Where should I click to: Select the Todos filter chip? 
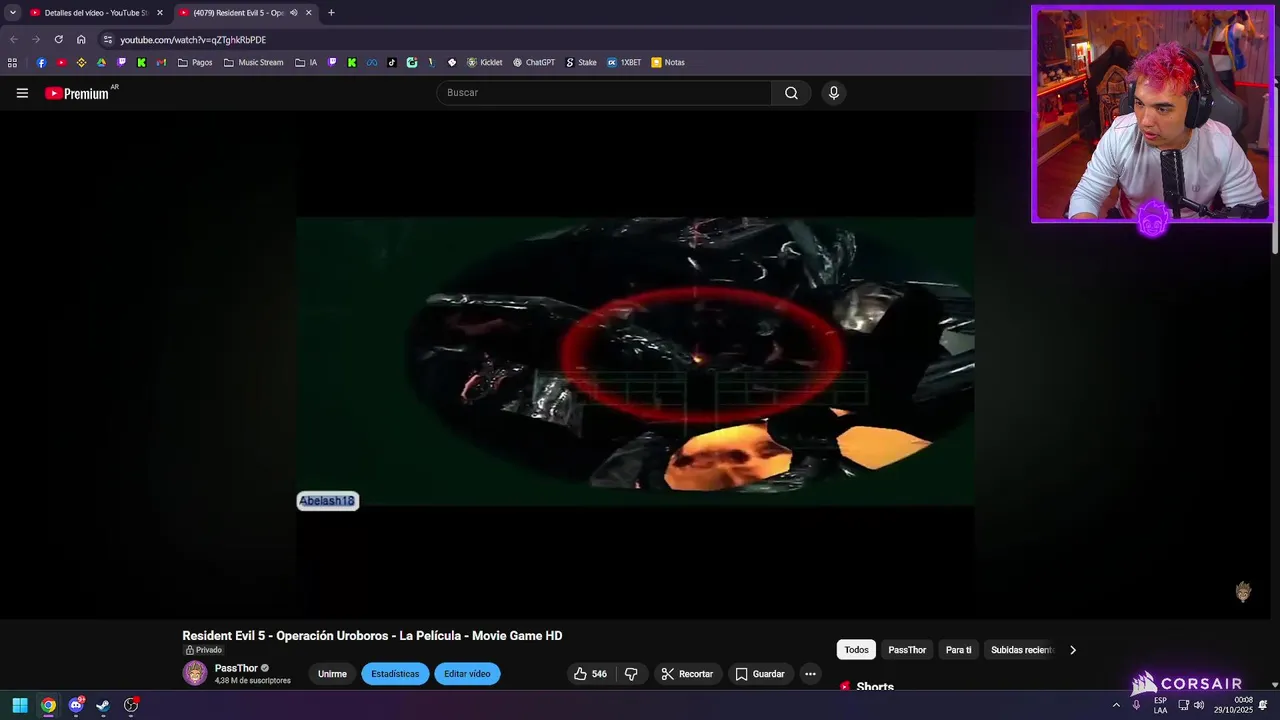(856, 650)
